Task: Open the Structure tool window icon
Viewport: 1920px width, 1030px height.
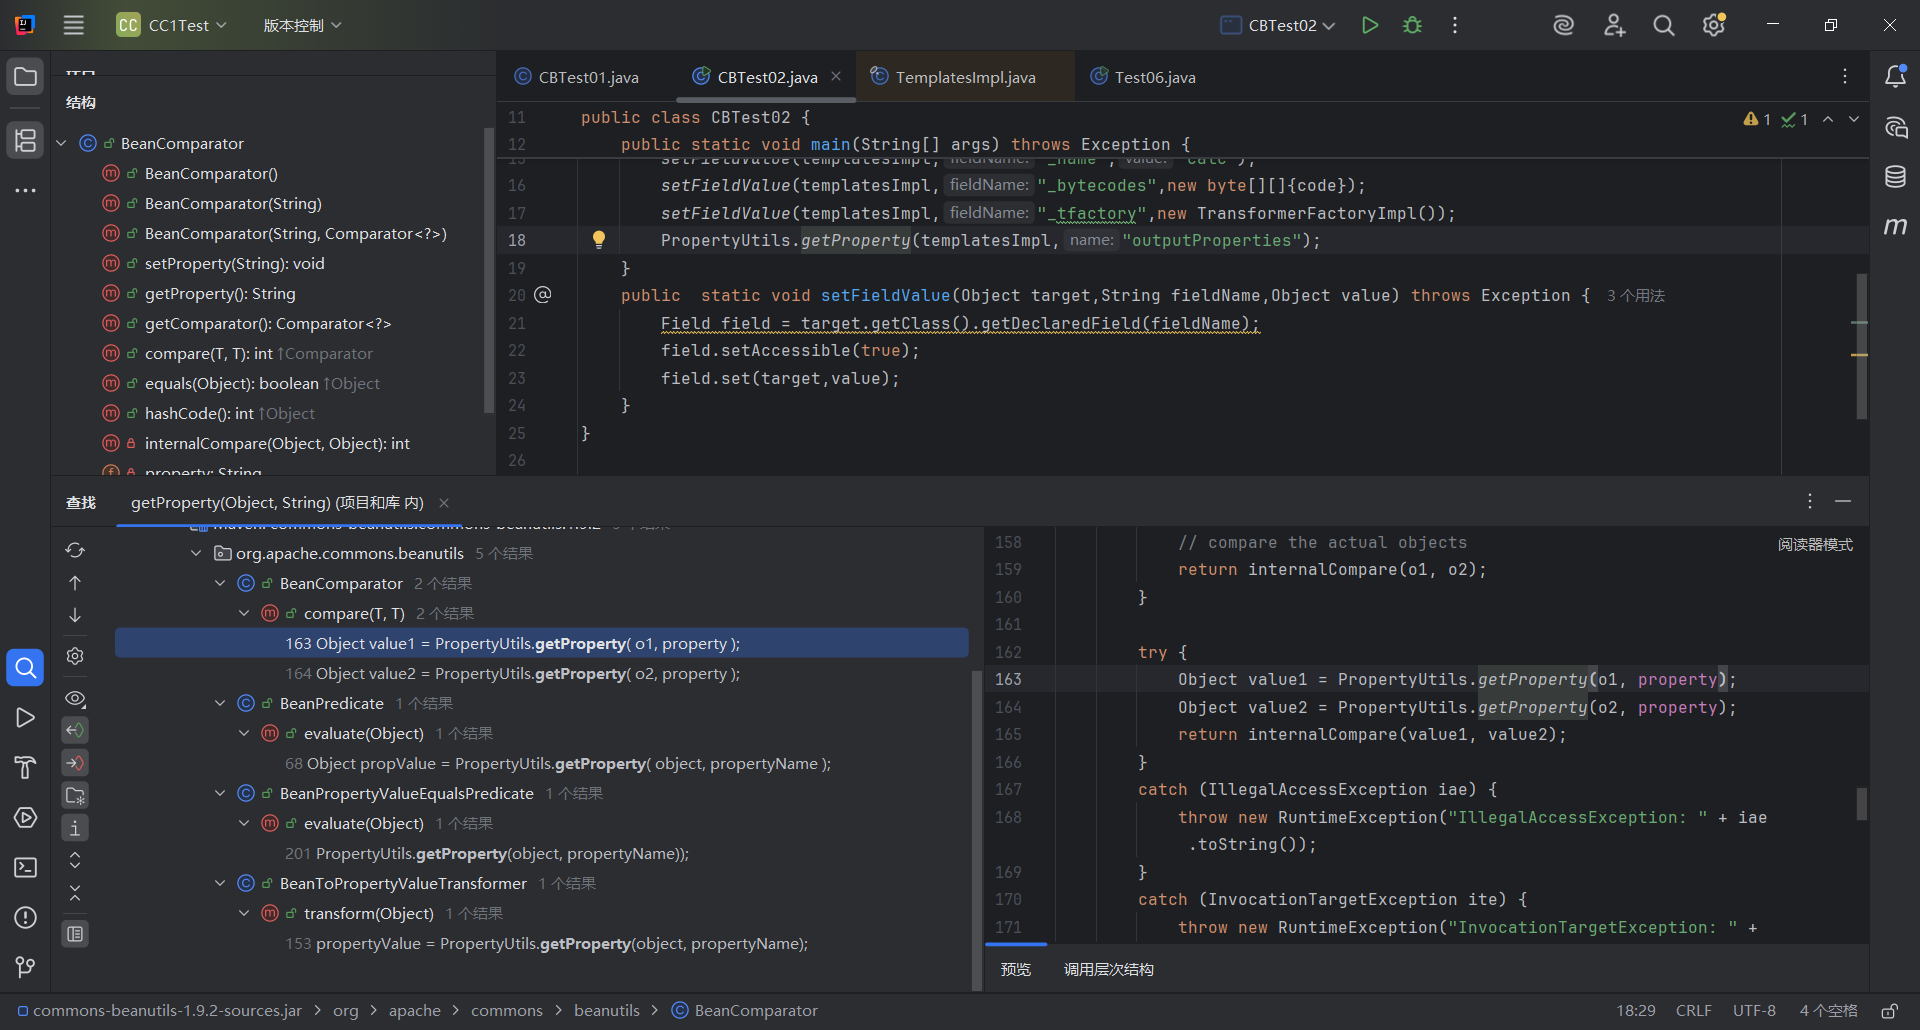Action: point(26,140)
